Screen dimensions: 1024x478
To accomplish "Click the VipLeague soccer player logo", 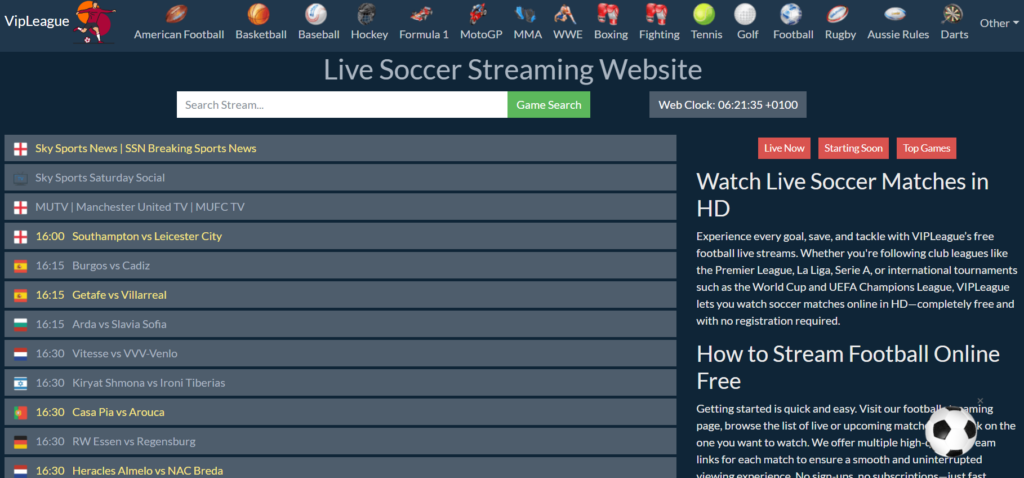I will point(95,23).
